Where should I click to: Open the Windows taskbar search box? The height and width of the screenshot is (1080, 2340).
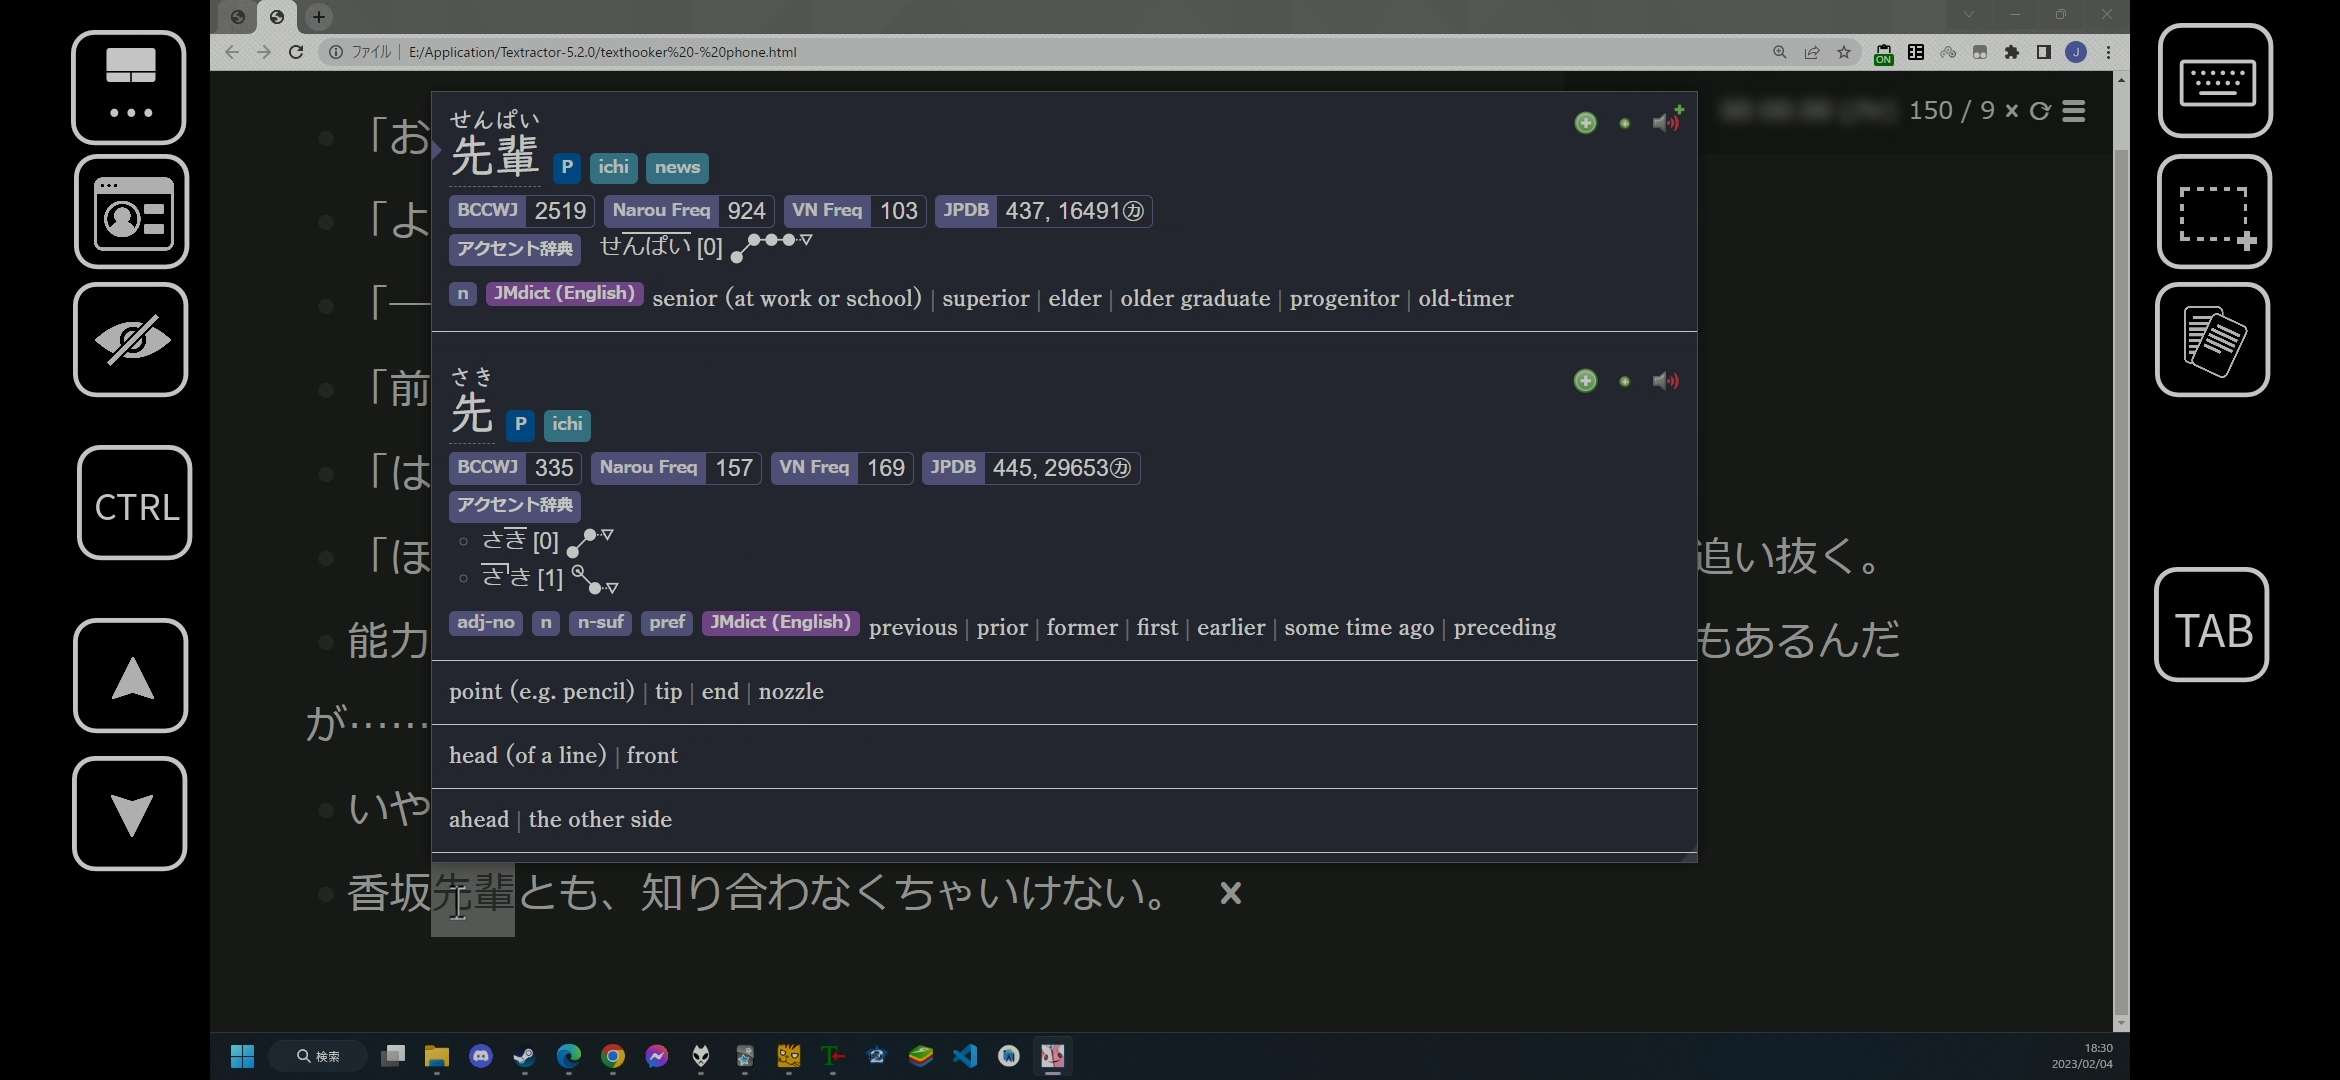pyautogui.click(x=319, y=1056)
